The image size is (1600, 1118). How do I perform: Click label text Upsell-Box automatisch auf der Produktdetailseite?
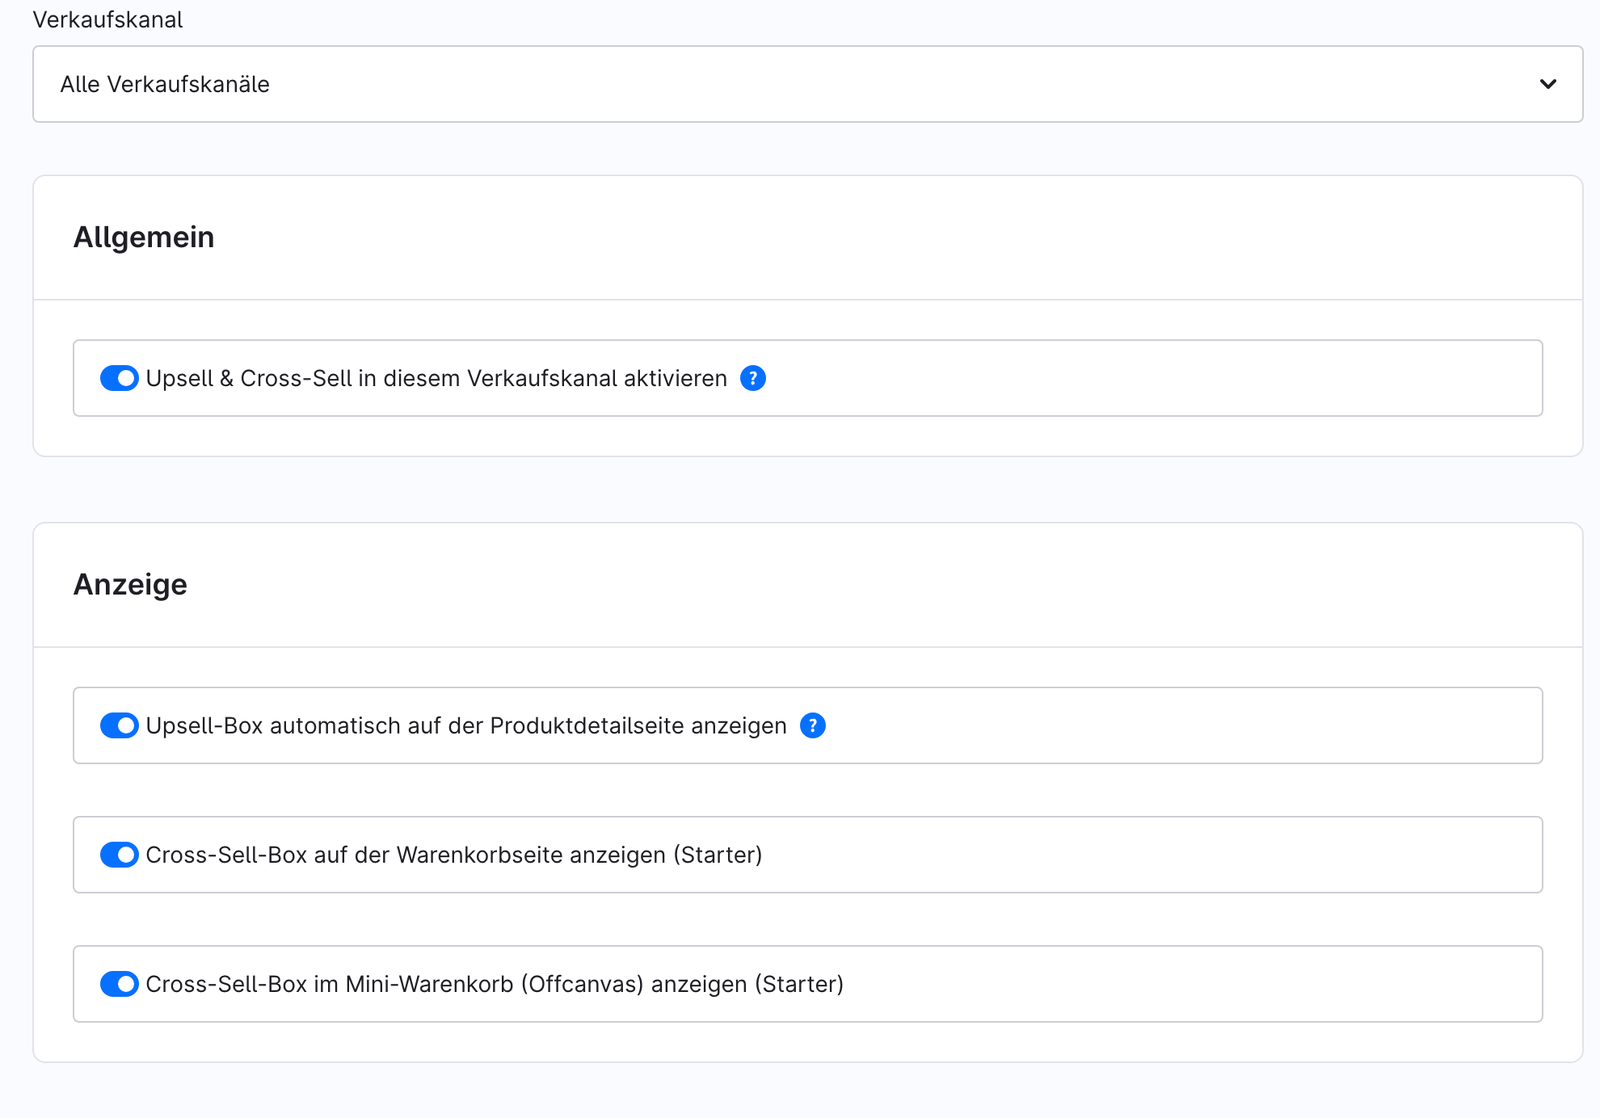[x=466, y=726]
